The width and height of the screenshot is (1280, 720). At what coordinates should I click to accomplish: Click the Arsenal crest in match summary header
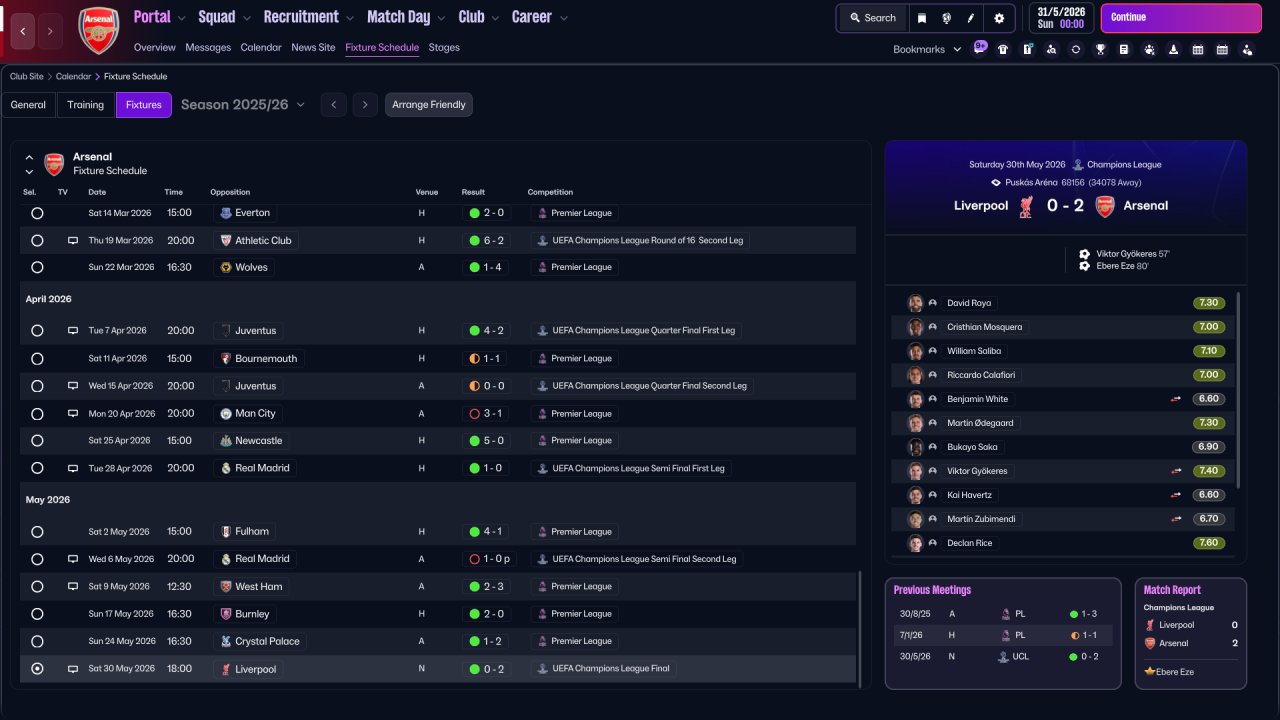click(x=1105, y=206)
